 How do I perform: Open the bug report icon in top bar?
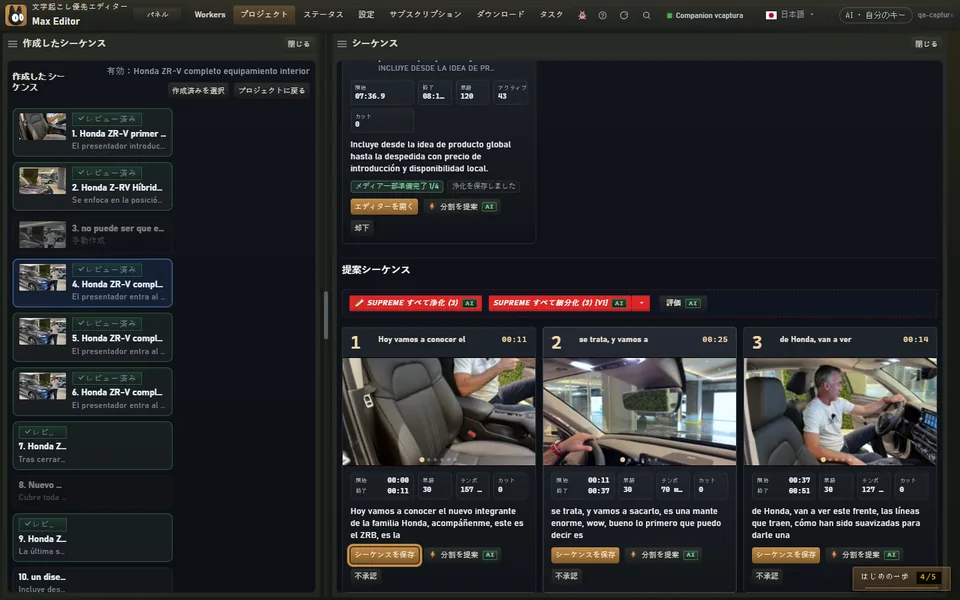tap(582, 15)
